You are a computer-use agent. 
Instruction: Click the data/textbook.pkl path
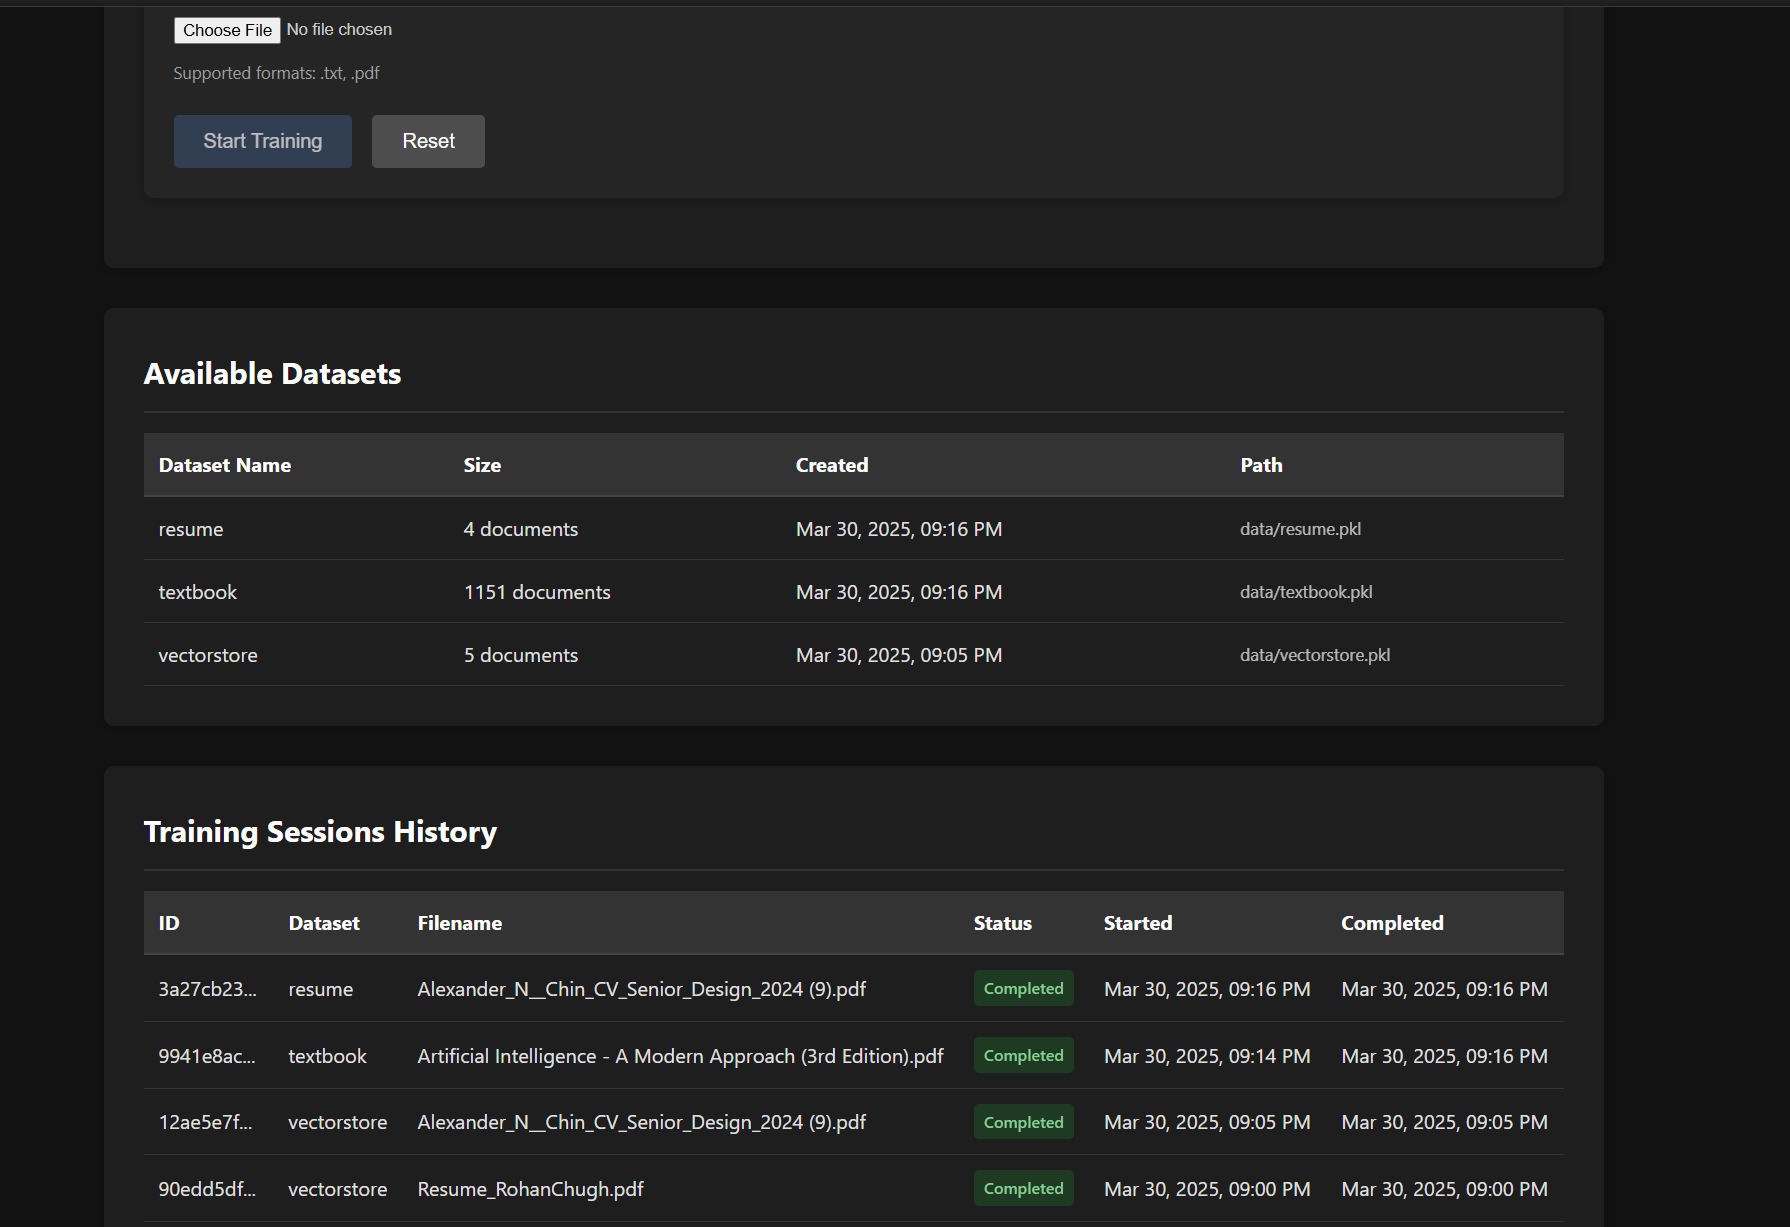tap(1306, 592)
